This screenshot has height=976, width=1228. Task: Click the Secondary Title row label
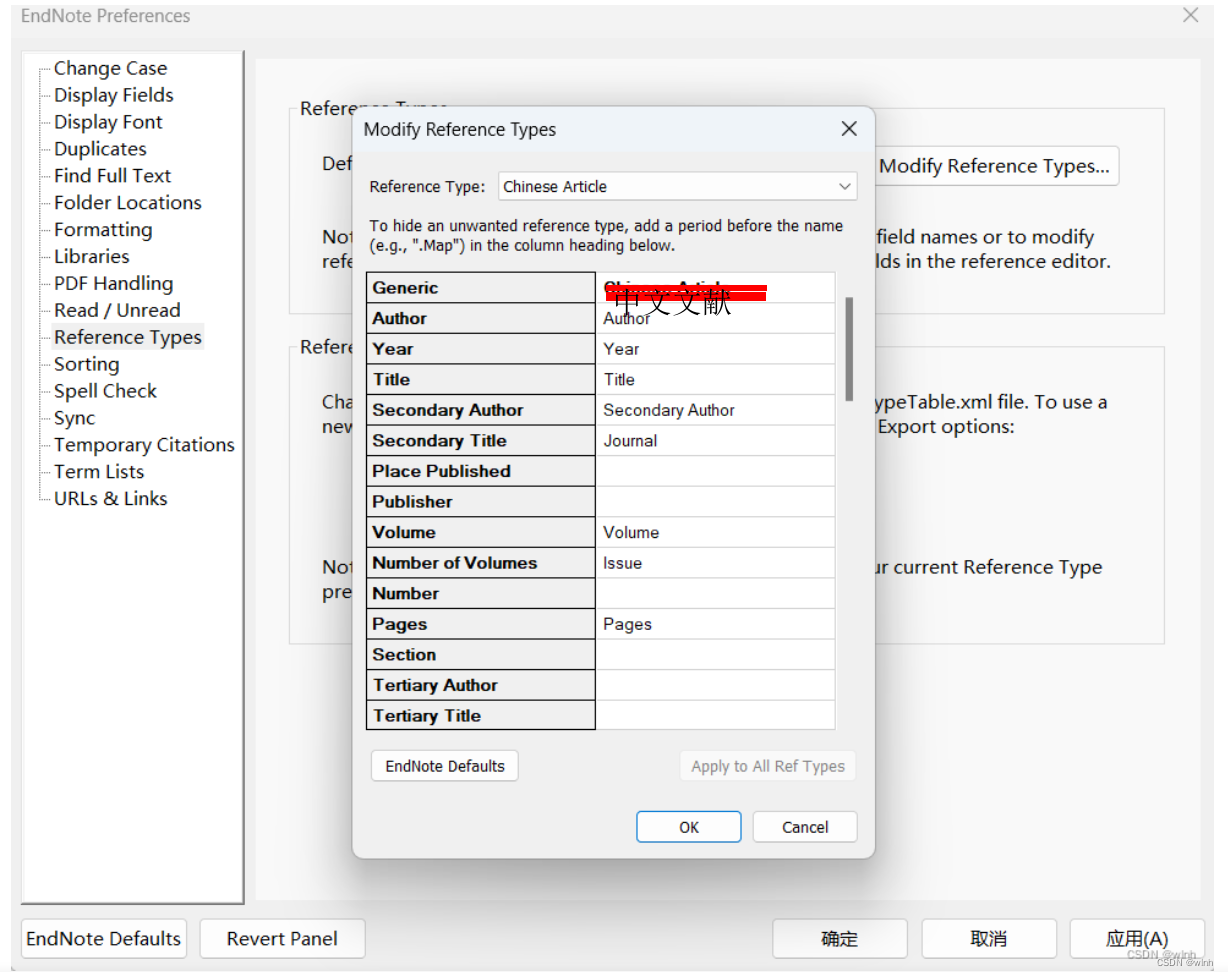[x=481, y=440]
